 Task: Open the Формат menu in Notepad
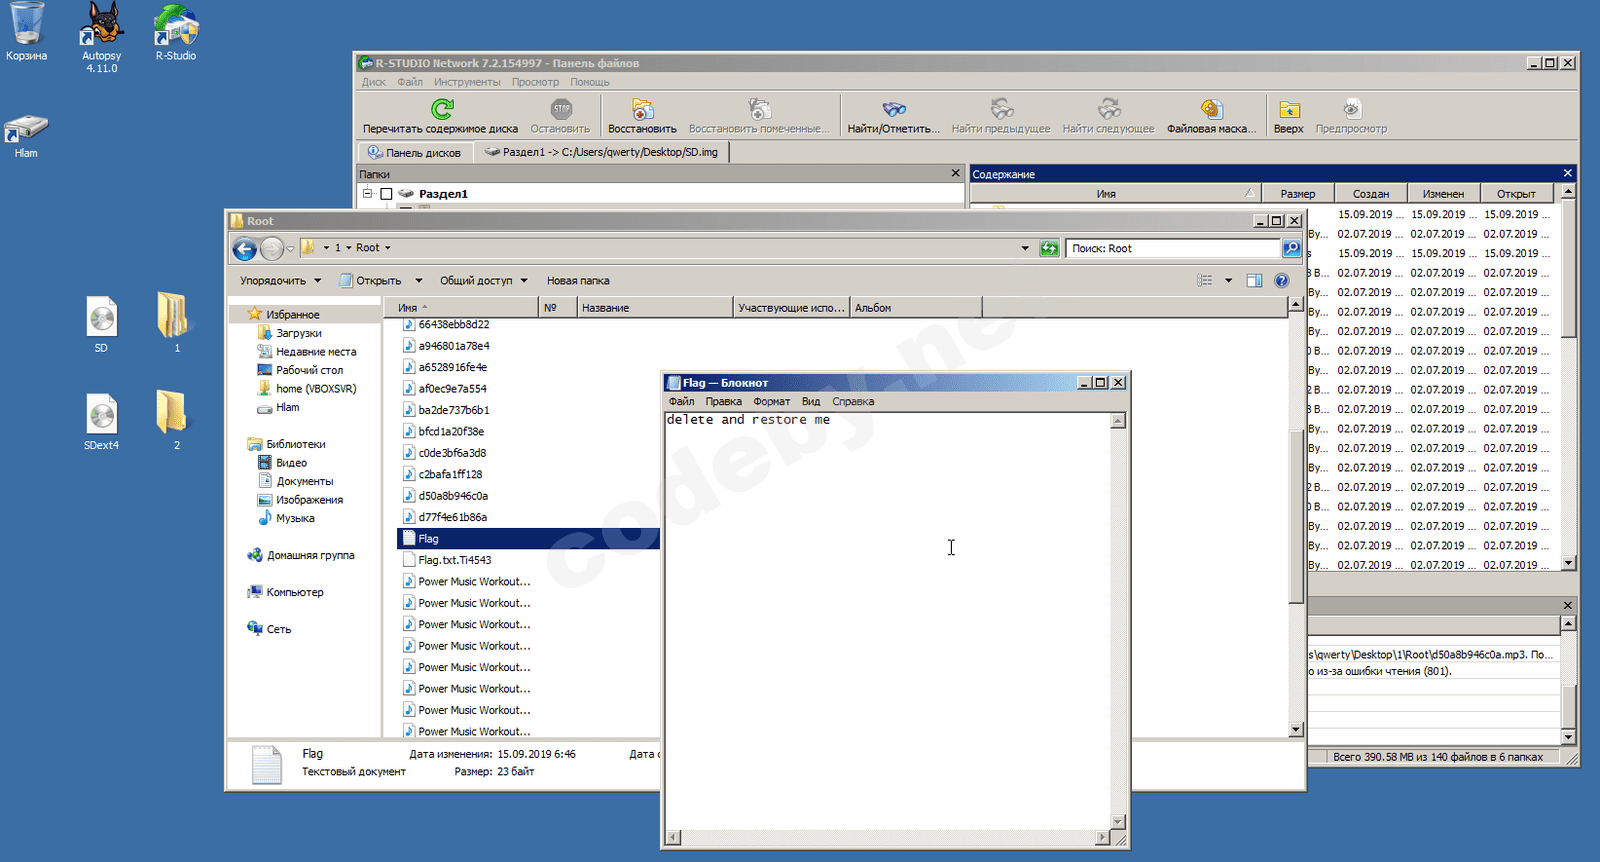[771, 402]
